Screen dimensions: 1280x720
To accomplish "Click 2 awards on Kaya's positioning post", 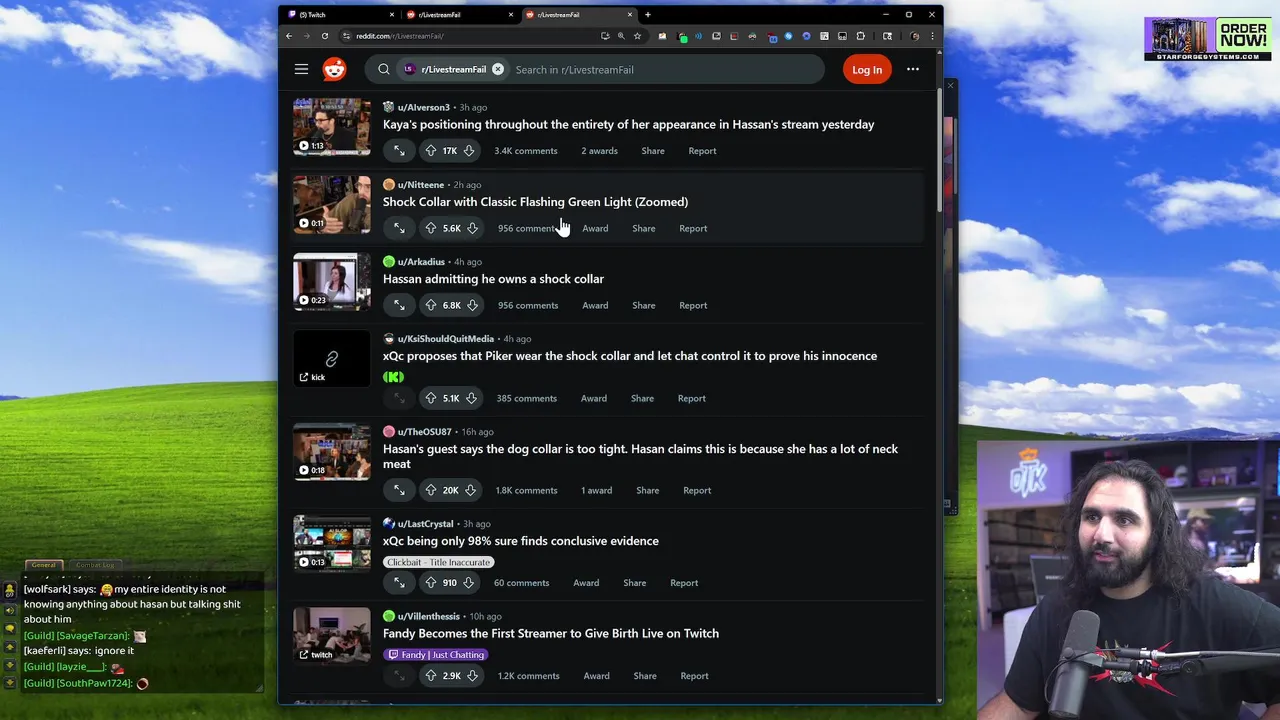I will click(599, 151).
